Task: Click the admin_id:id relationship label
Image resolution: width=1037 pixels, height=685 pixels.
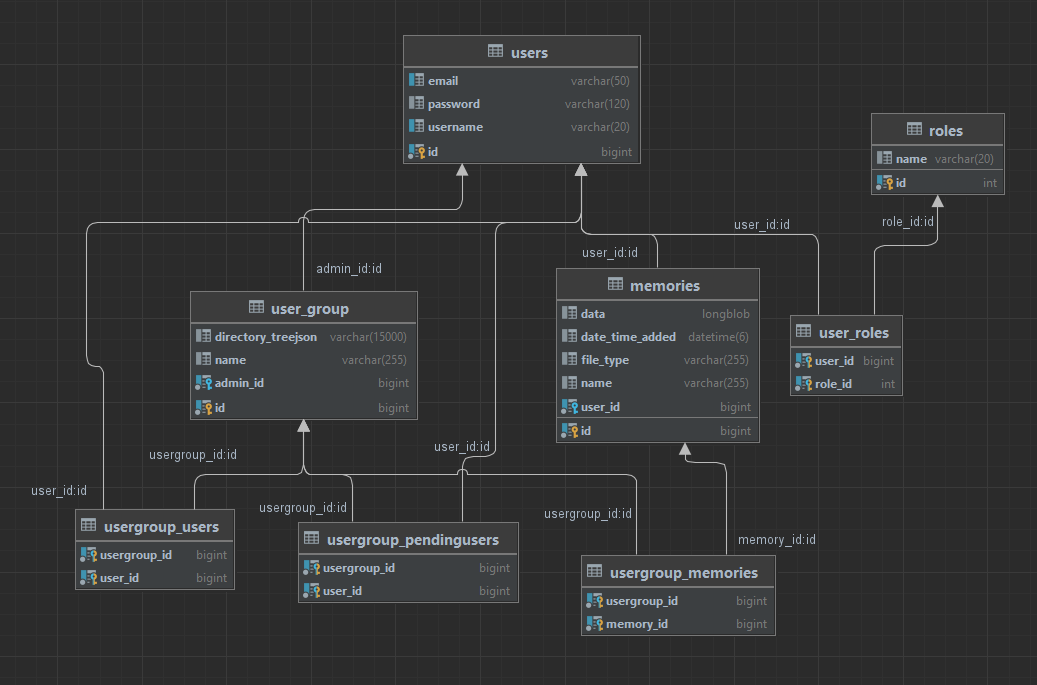Action: [349, 268]
